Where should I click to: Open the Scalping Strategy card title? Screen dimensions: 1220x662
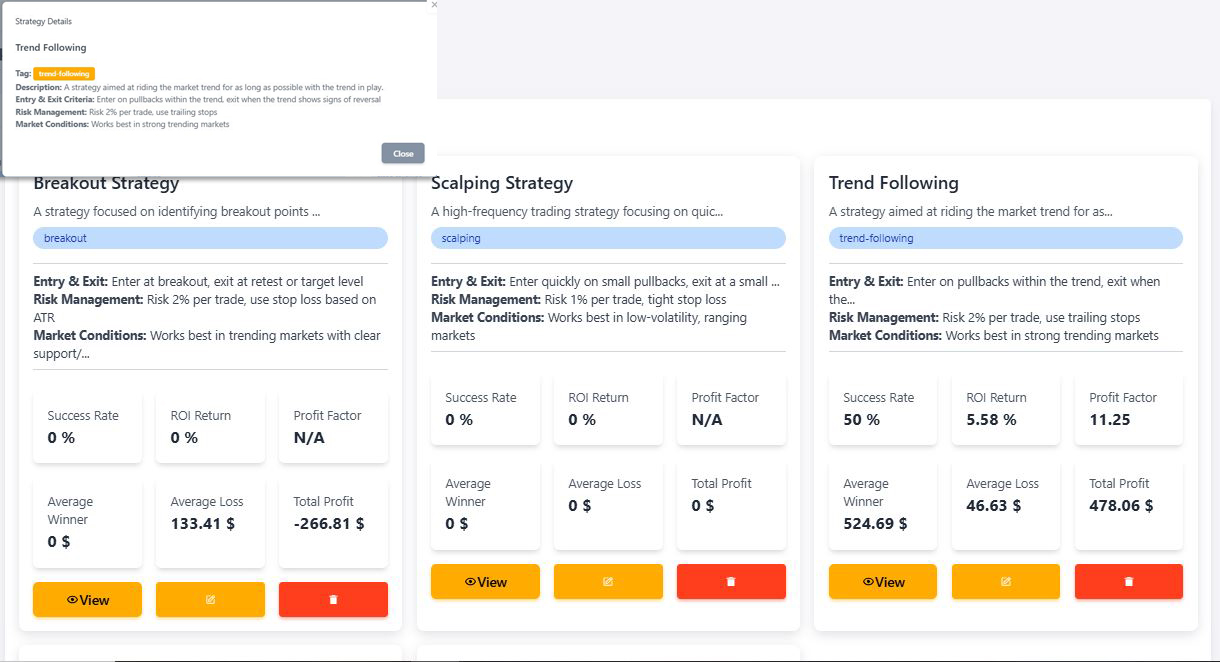pyautogui.click(x=502, y=183)
